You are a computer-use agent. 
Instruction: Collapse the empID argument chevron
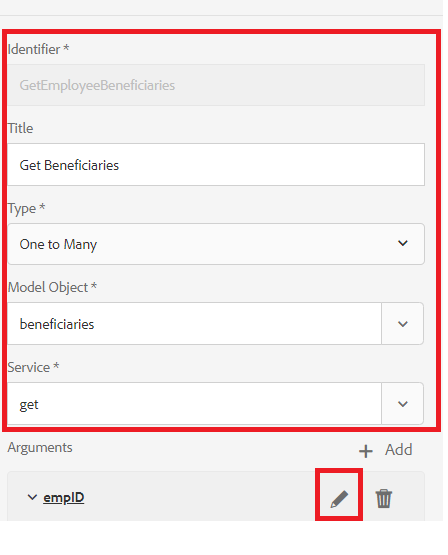tap(32, 497)
